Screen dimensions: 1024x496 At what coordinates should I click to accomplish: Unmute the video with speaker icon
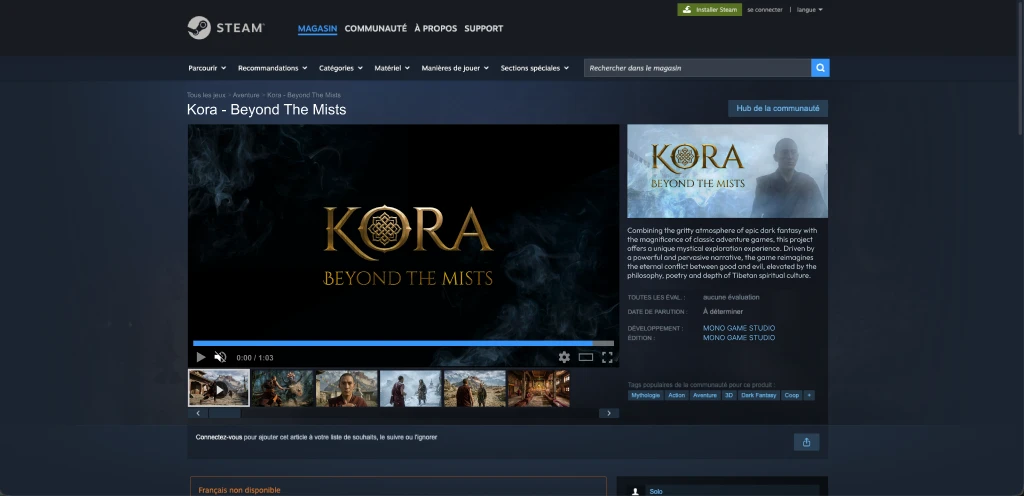(220, 357)
